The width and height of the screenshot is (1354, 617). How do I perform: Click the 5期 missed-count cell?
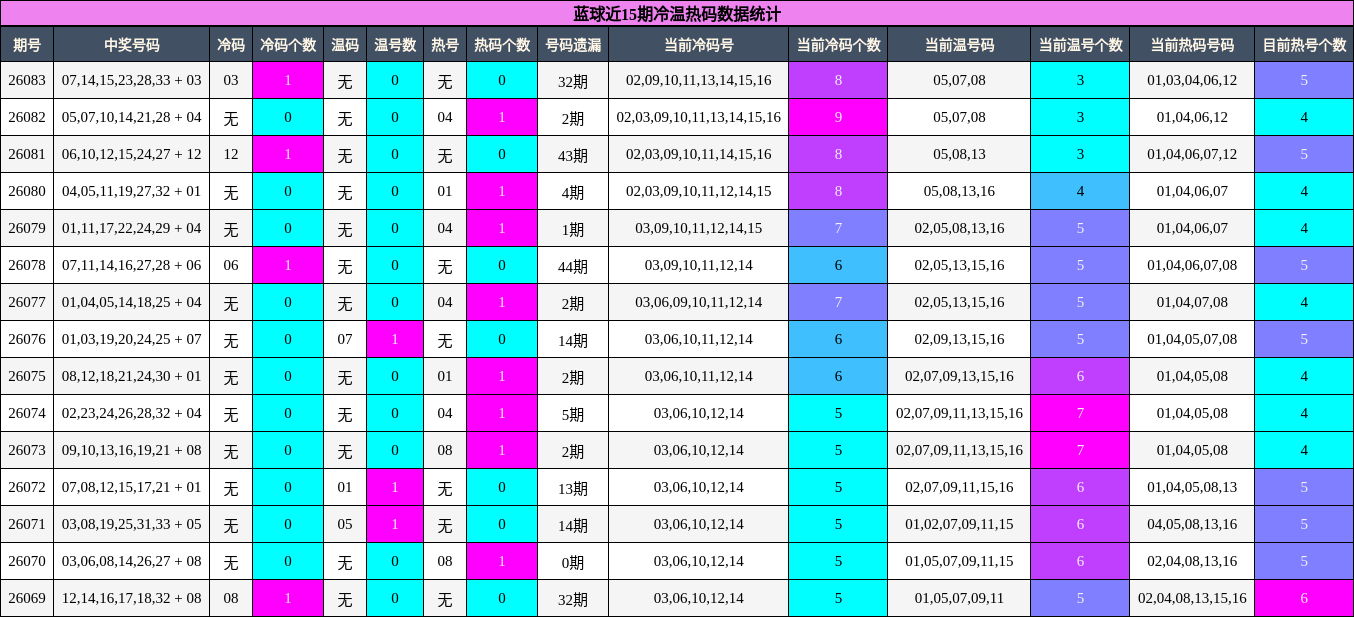tap(573, 413)
